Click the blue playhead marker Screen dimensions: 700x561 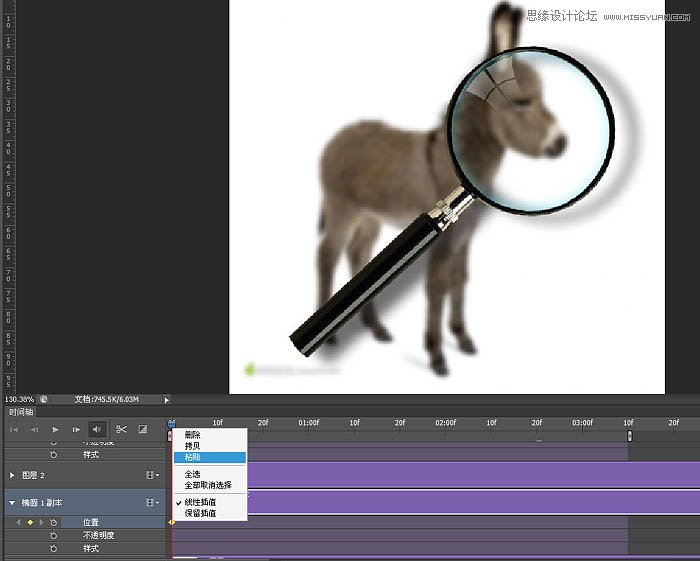click(171, 423)
